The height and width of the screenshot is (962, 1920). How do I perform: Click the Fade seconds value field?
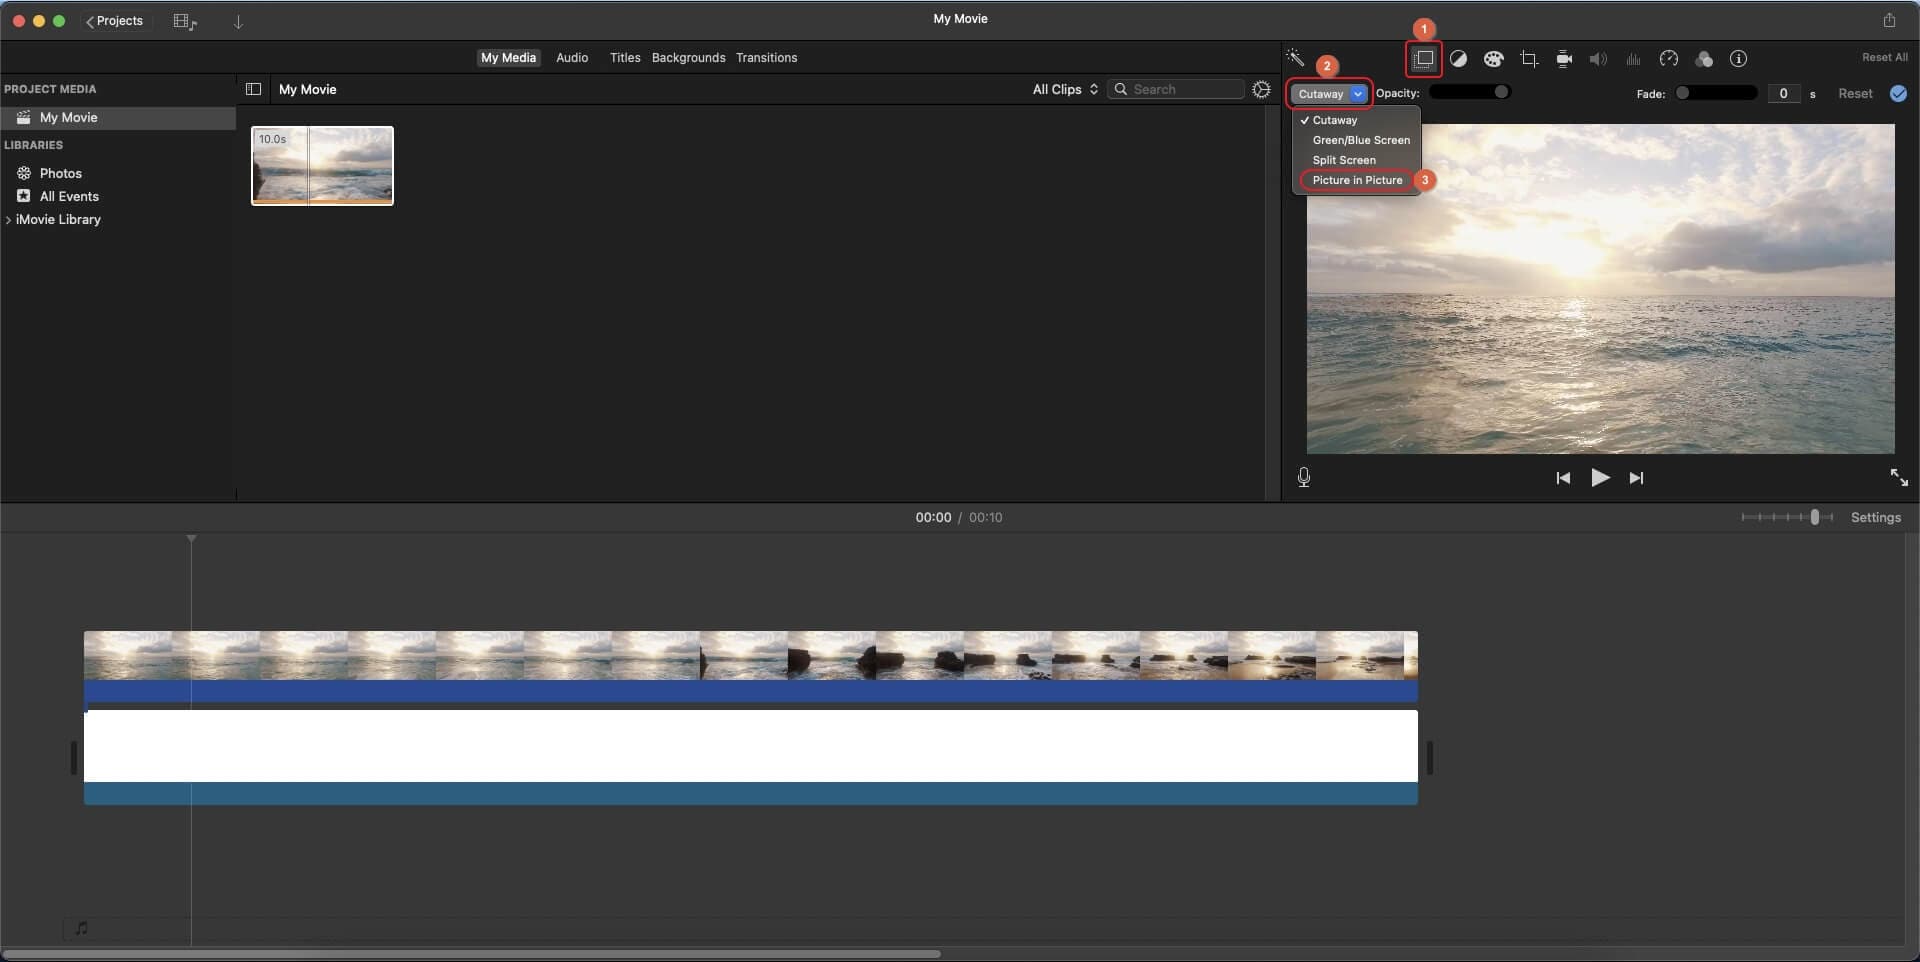(x=1783, y=93)
